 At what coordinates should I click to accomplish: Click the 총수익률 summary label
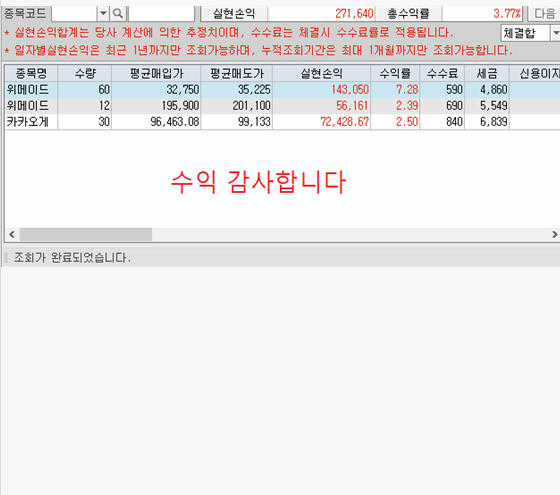pos(408,14)
